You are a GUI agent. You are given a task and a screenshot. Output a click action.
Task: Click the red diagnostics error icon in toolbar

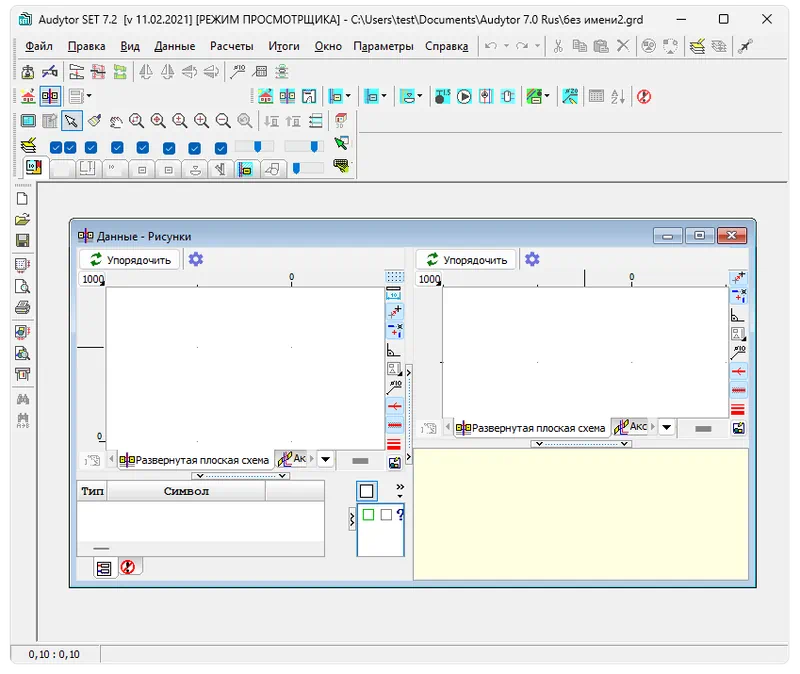[x=644, y=96]
